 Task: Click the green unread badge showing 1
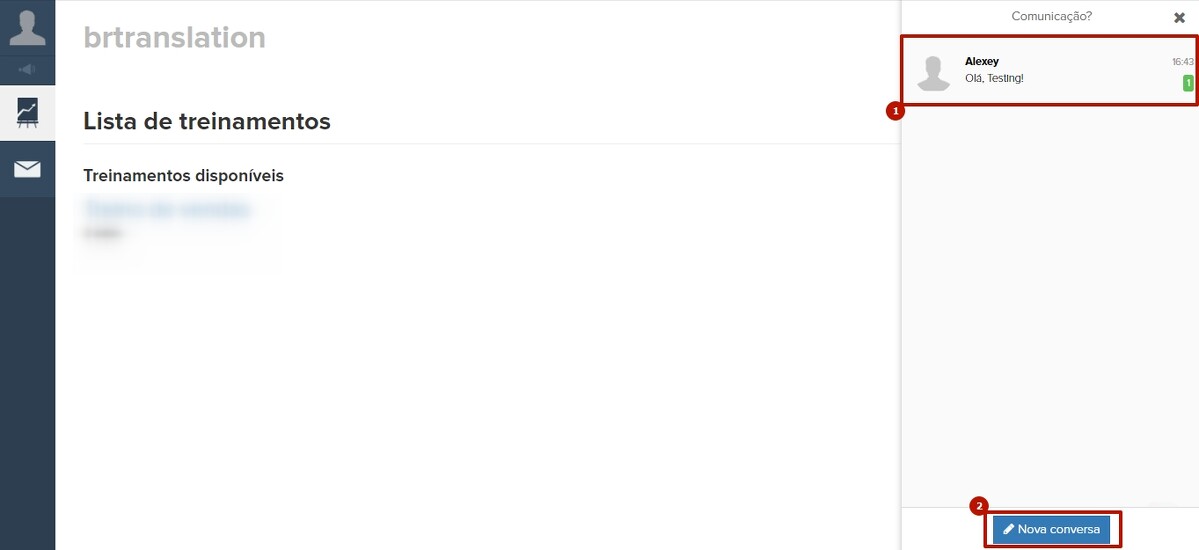[x=1188, y=83]
